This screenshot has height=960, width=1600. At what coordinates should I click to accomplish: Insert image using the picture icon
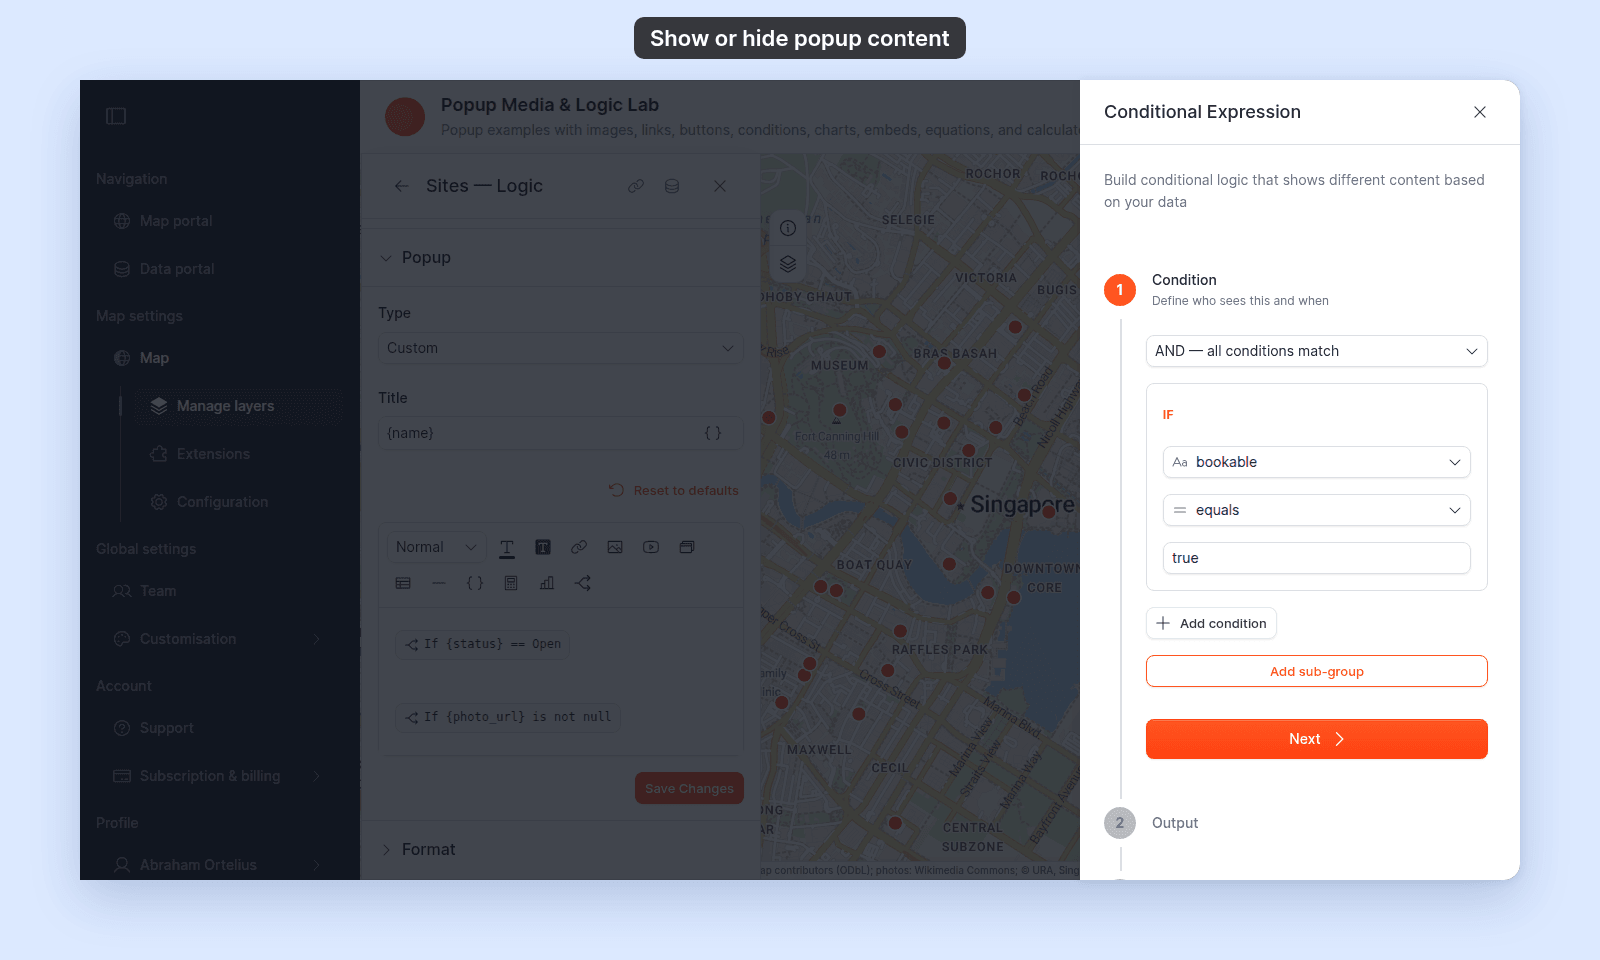point(615,547)
